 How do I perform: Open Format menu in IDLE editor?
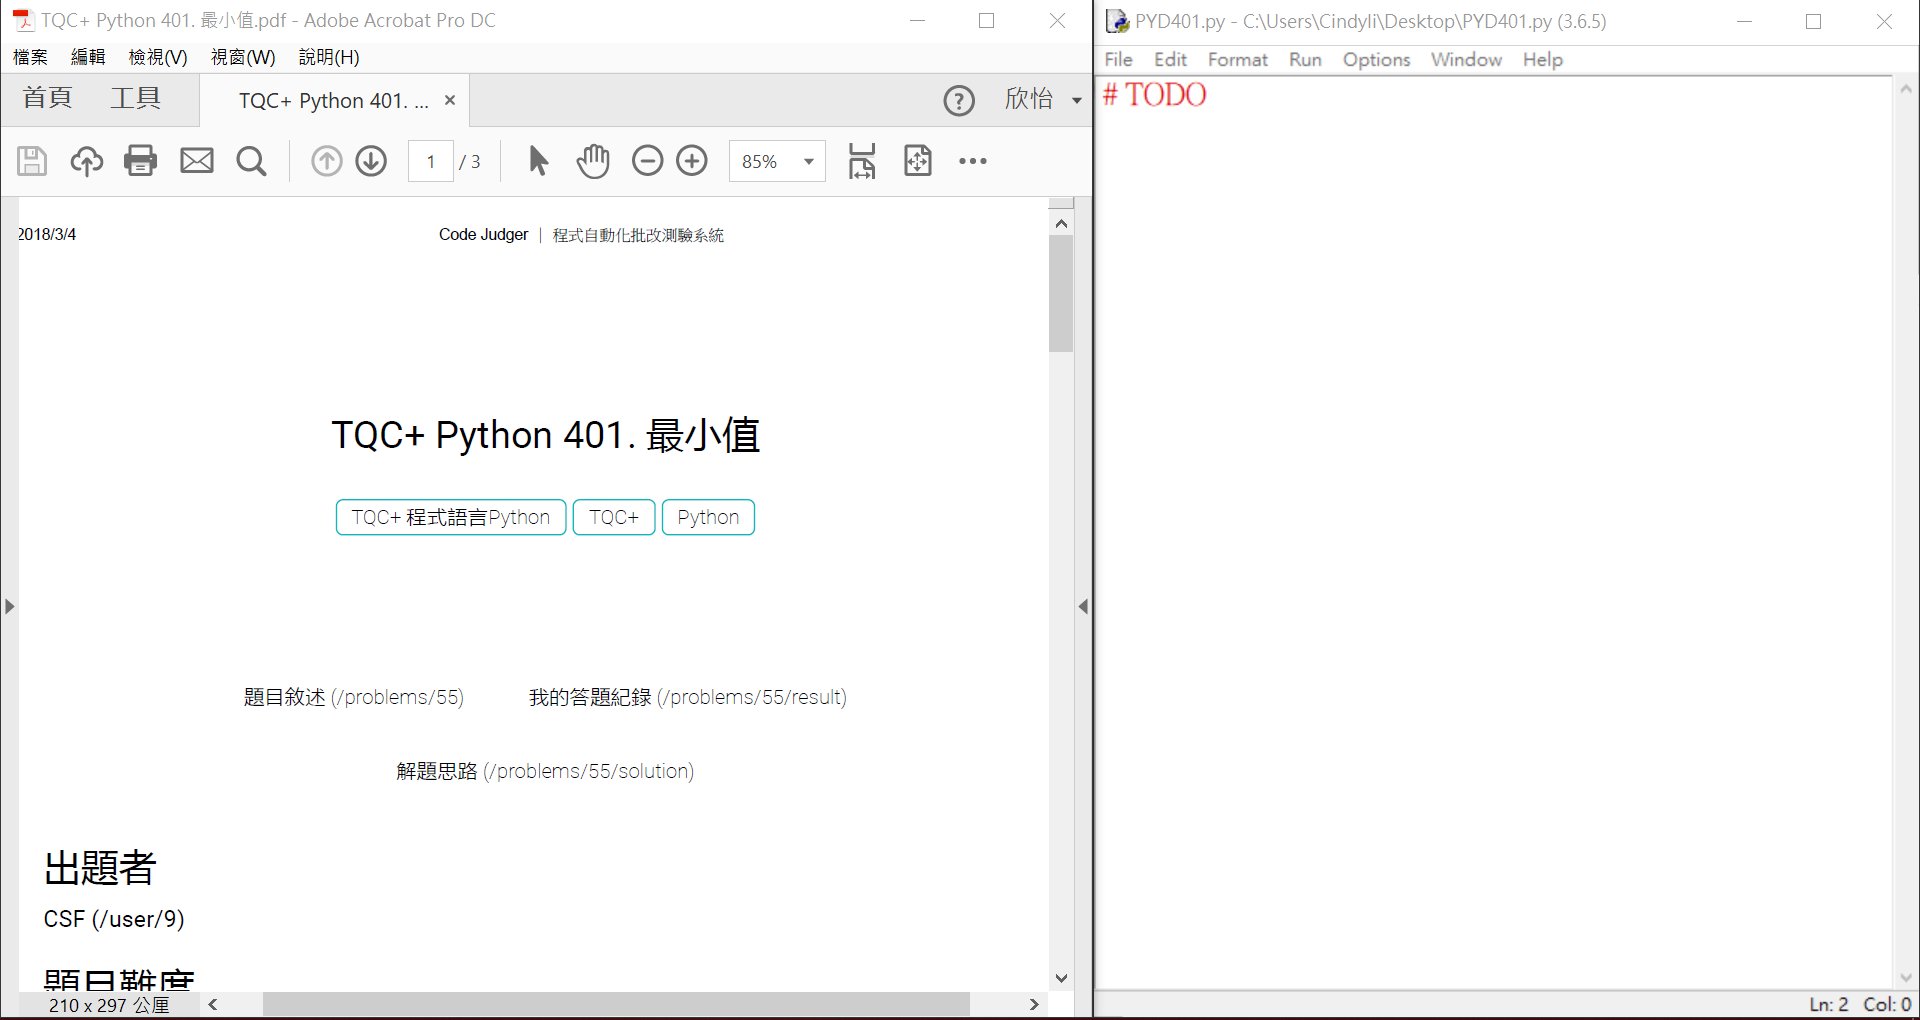pos(1238,59)
